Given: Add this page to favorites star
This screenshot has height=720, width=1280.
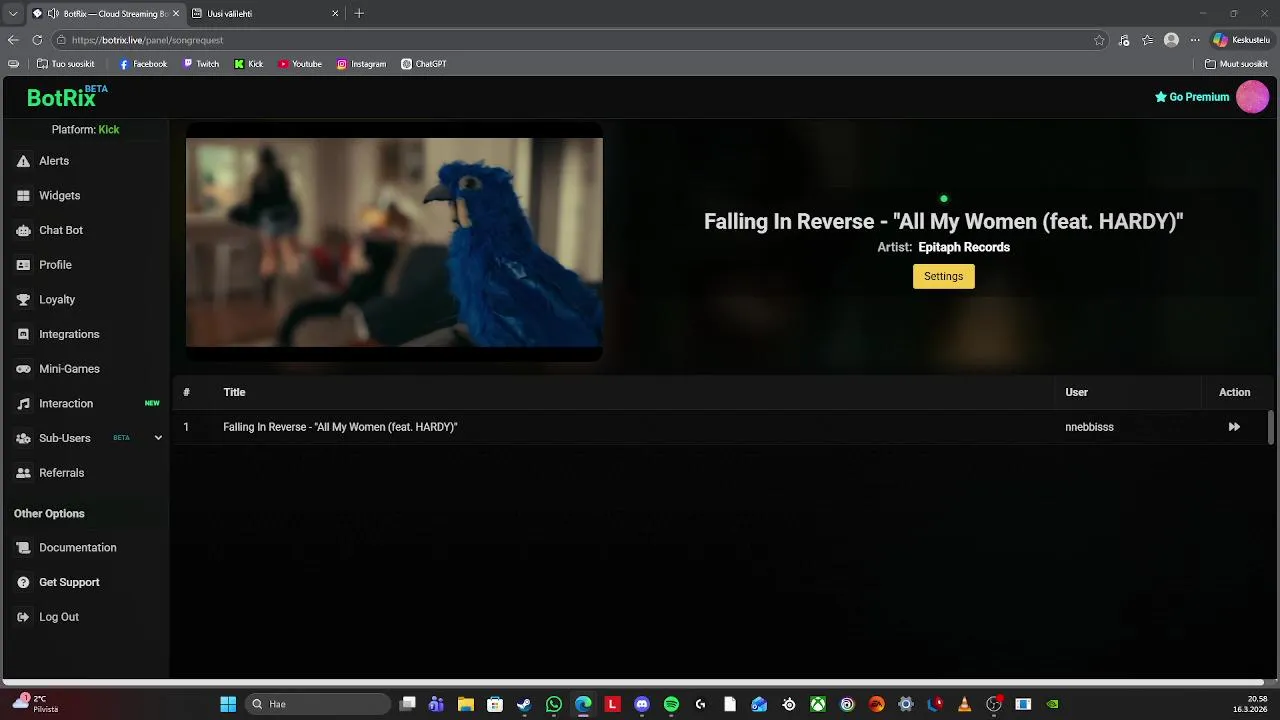Looking at the screenshot, I should click(x=1099, y=40).
